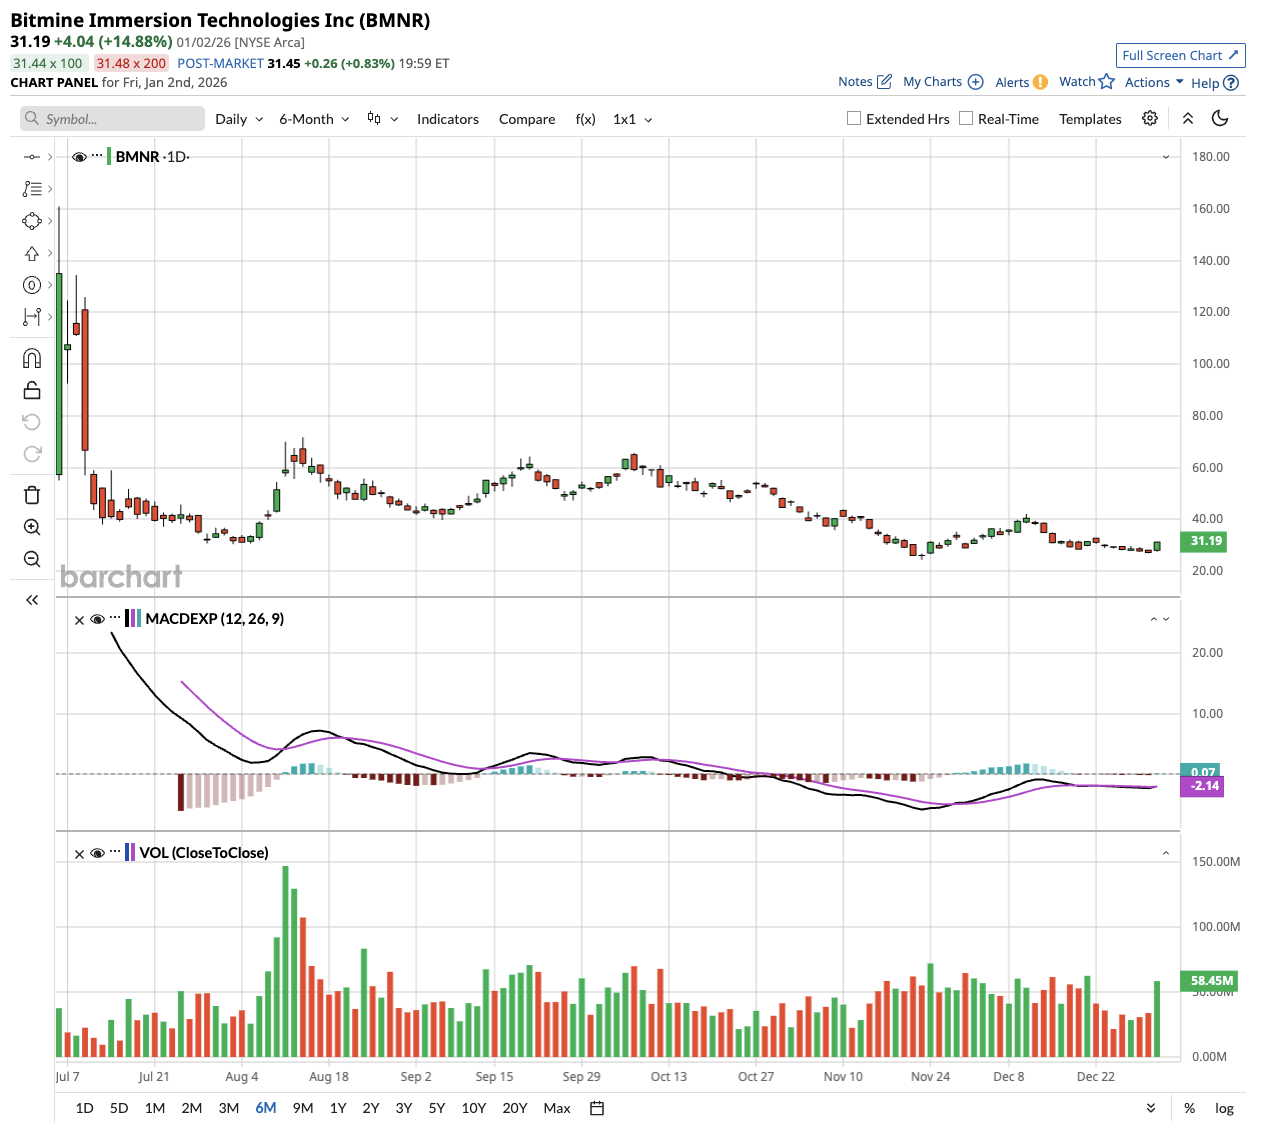Open the date range calendar icon
Image resolution: width=1266 pixels, height=1142 pixels.
[x=597, y=1108]
